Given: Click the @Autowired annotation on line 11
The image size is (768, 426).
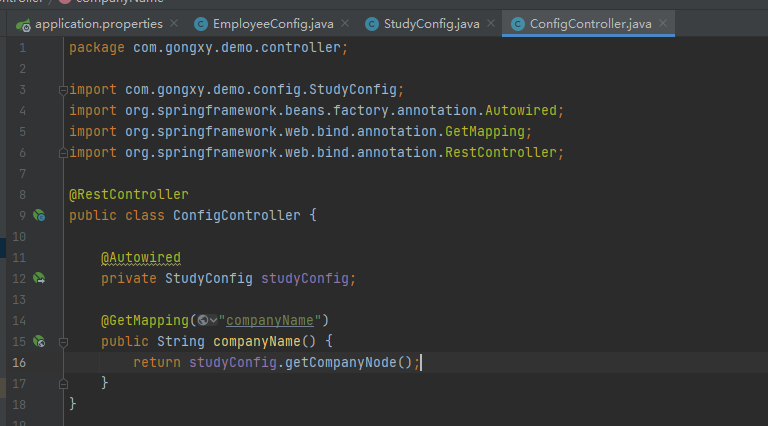Looking at the screenshot, I should [141, 258].
